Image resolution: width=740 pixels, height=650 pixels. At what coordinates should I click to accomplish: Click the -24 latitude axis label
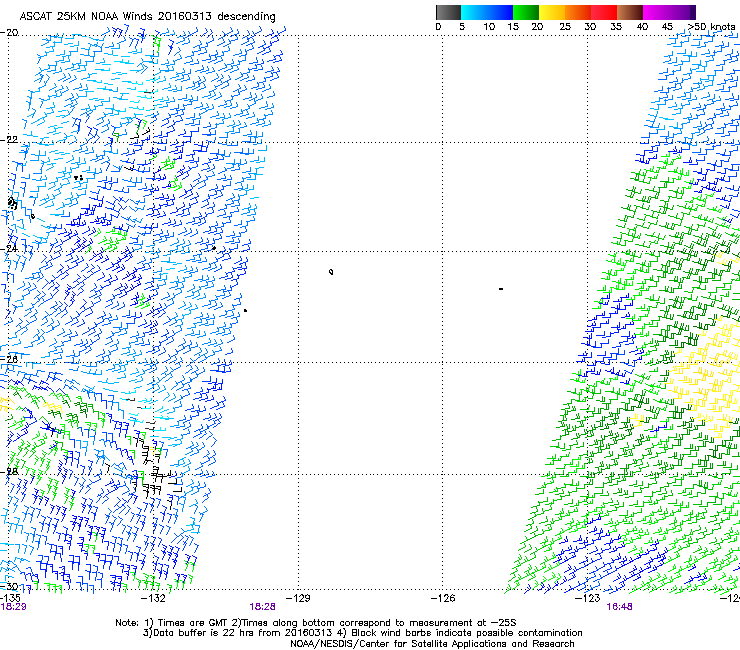pyautogui.click(x=9, y=248)
